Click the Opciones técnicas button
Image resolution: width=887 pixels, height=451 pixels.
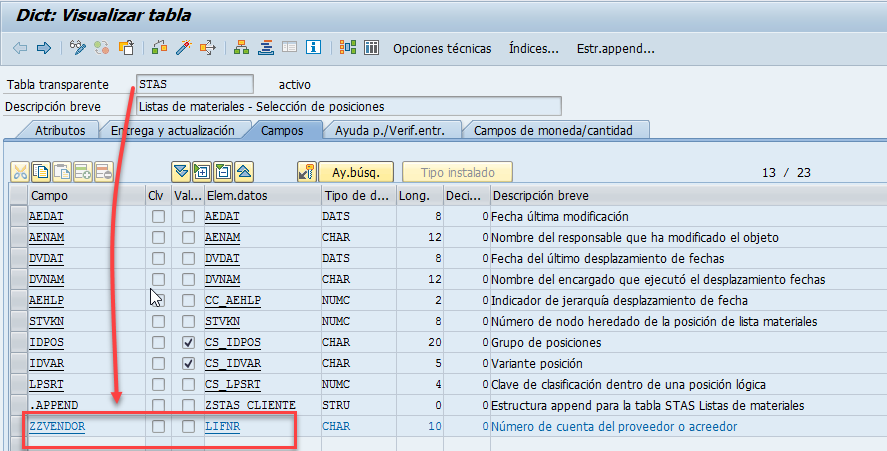tap(442, 49)
